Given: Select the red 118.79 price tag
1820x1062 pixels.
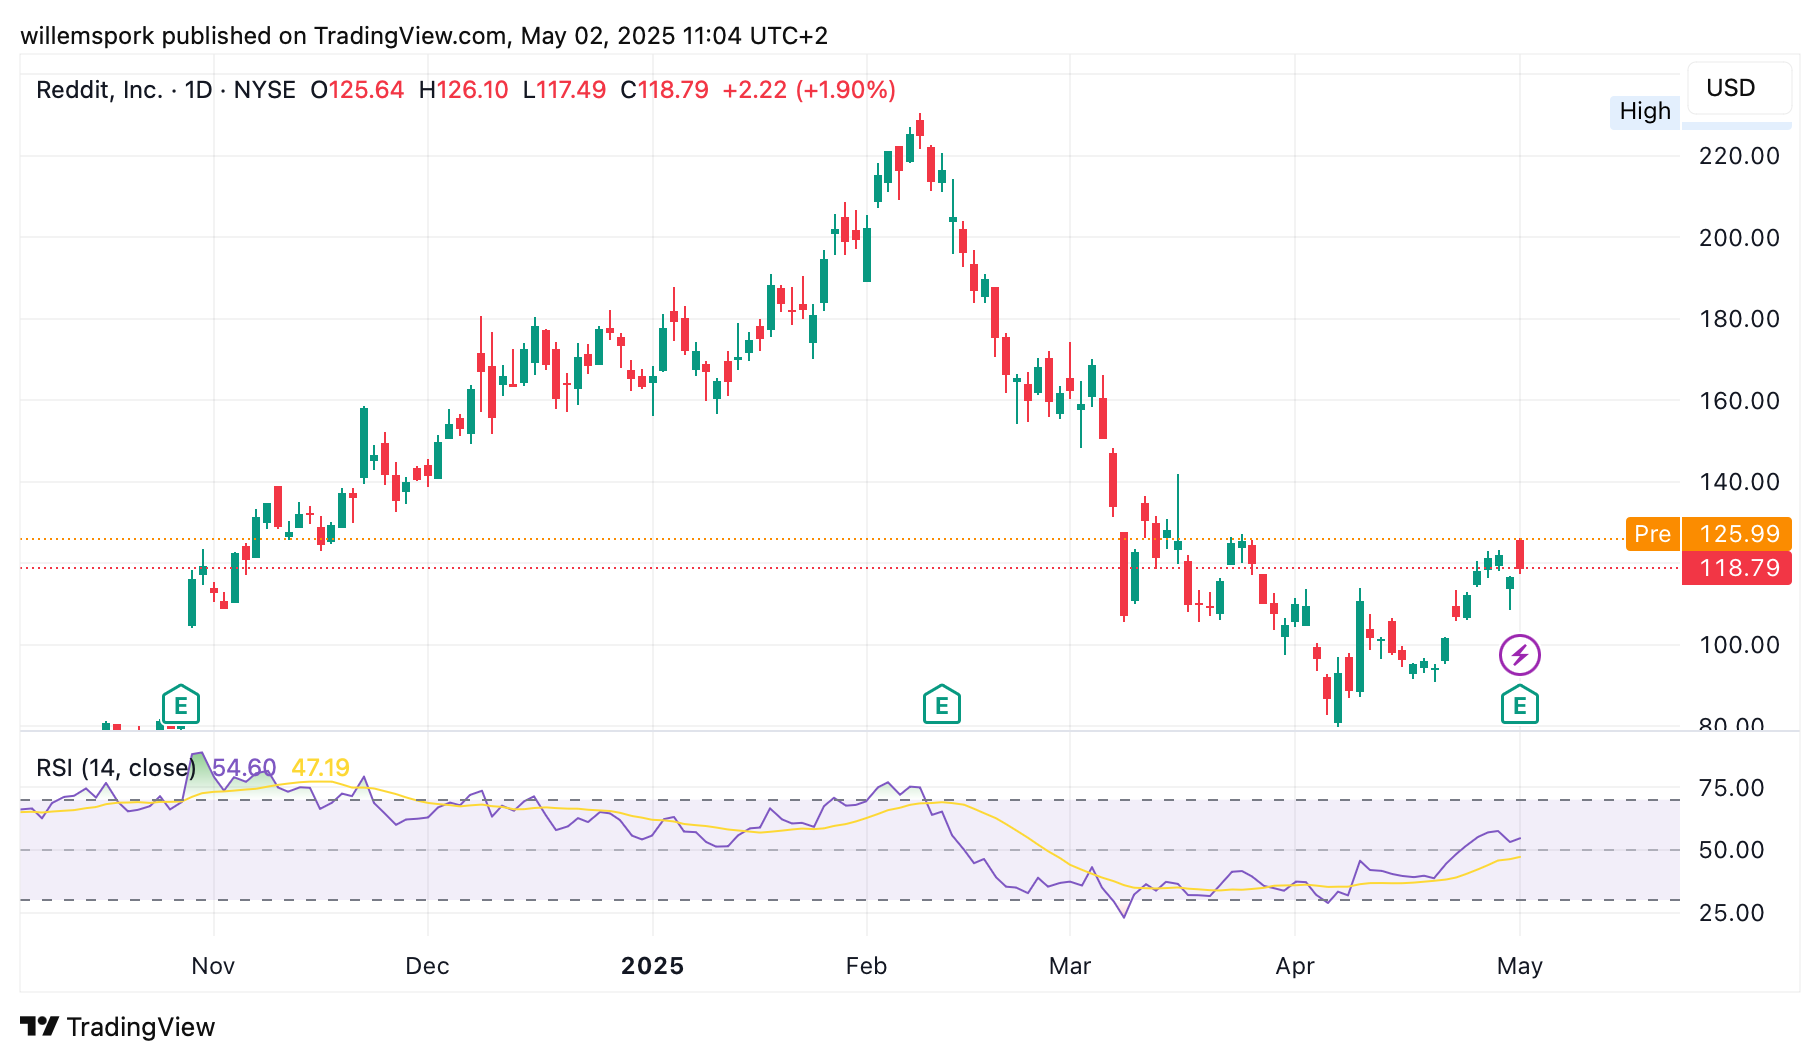Looking at the screenshot, I should coord(1738,568).
